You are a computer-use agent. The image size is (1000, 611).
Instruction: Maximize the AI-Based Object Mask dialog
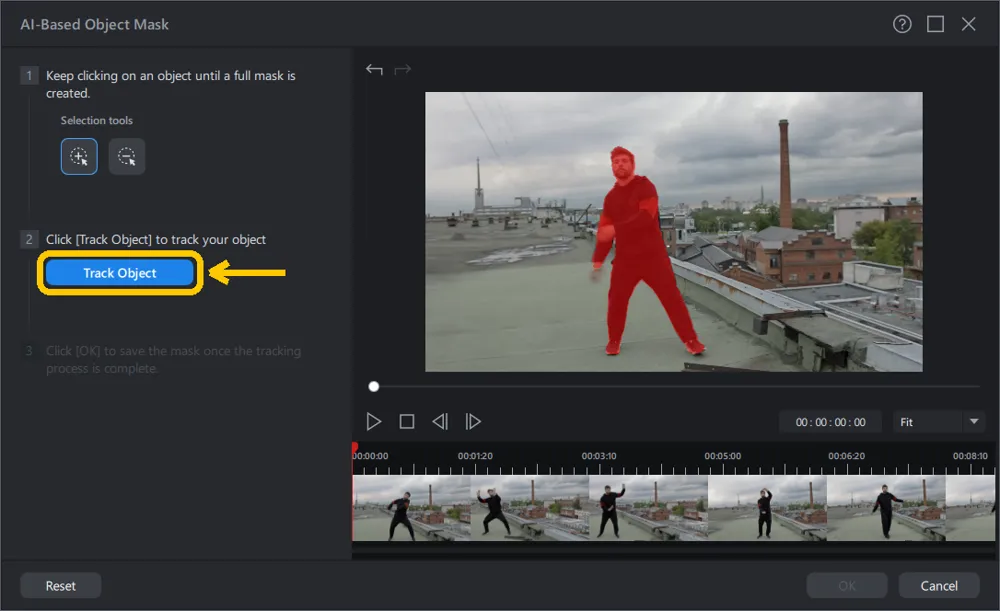936,24
